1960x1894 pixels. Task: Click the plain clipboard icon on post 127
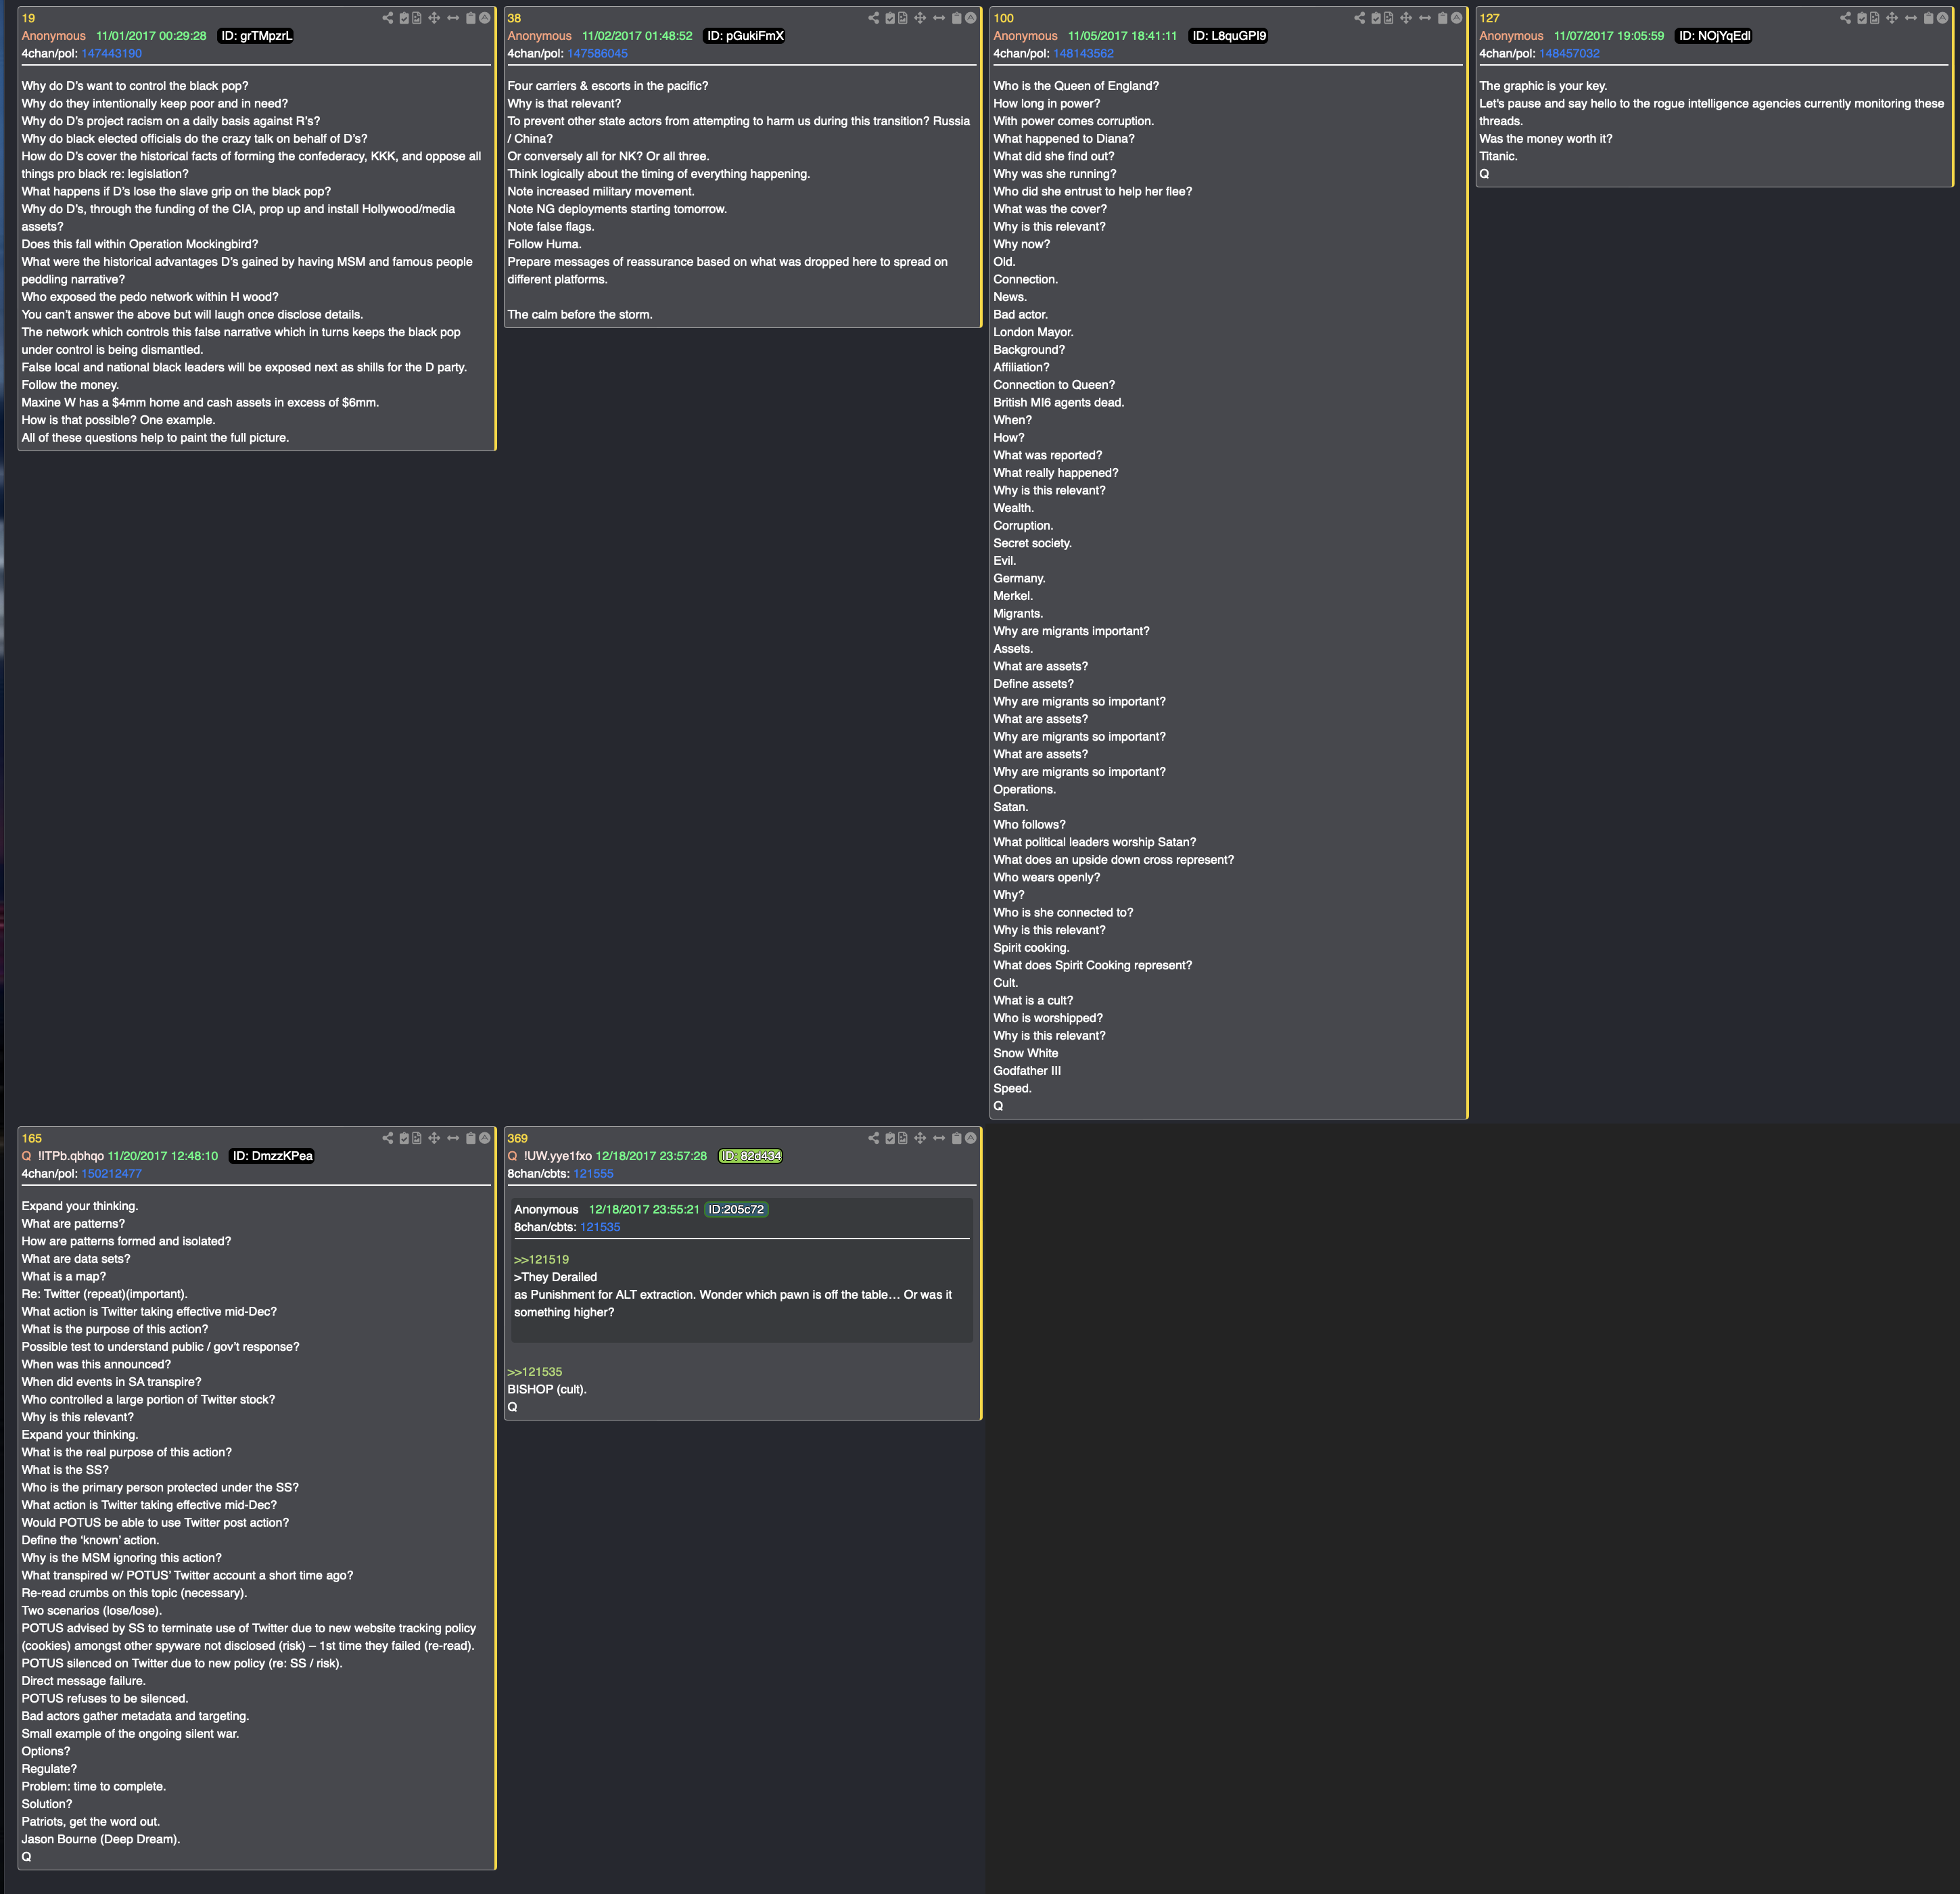pos(1929,18)
